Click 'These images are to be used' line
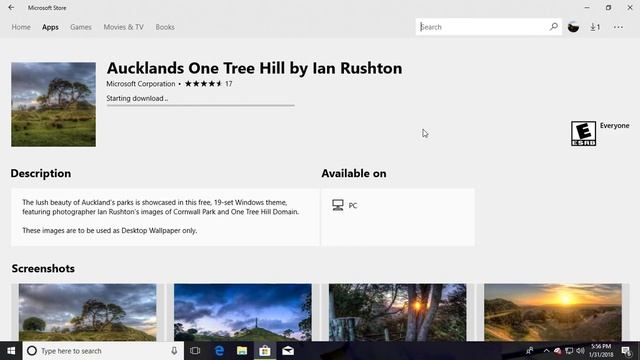 point(110,231)
